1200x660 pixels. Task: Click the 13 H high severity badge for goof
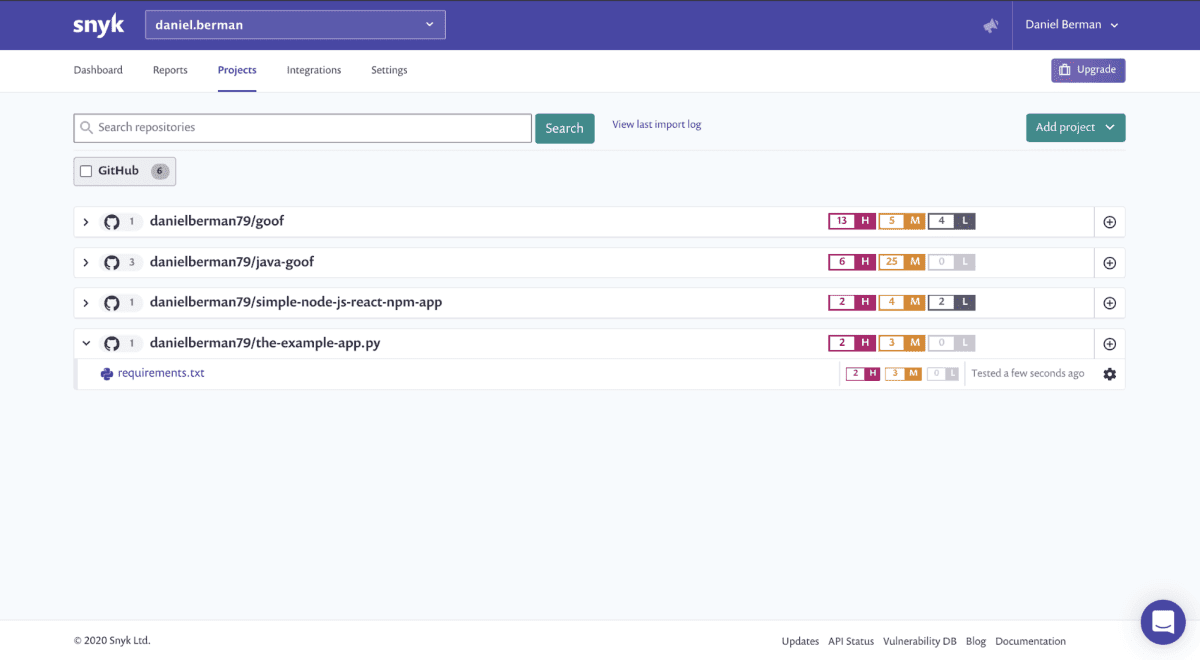(852, 221)
